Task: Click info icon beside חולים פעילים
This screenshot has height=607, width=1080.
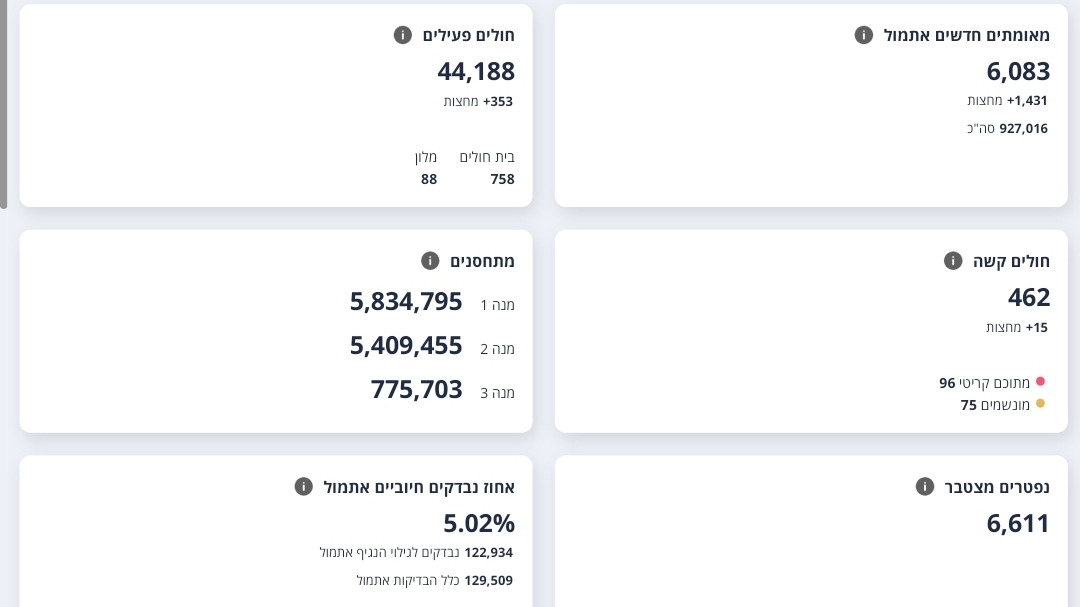Action: (x=403, y=35)
